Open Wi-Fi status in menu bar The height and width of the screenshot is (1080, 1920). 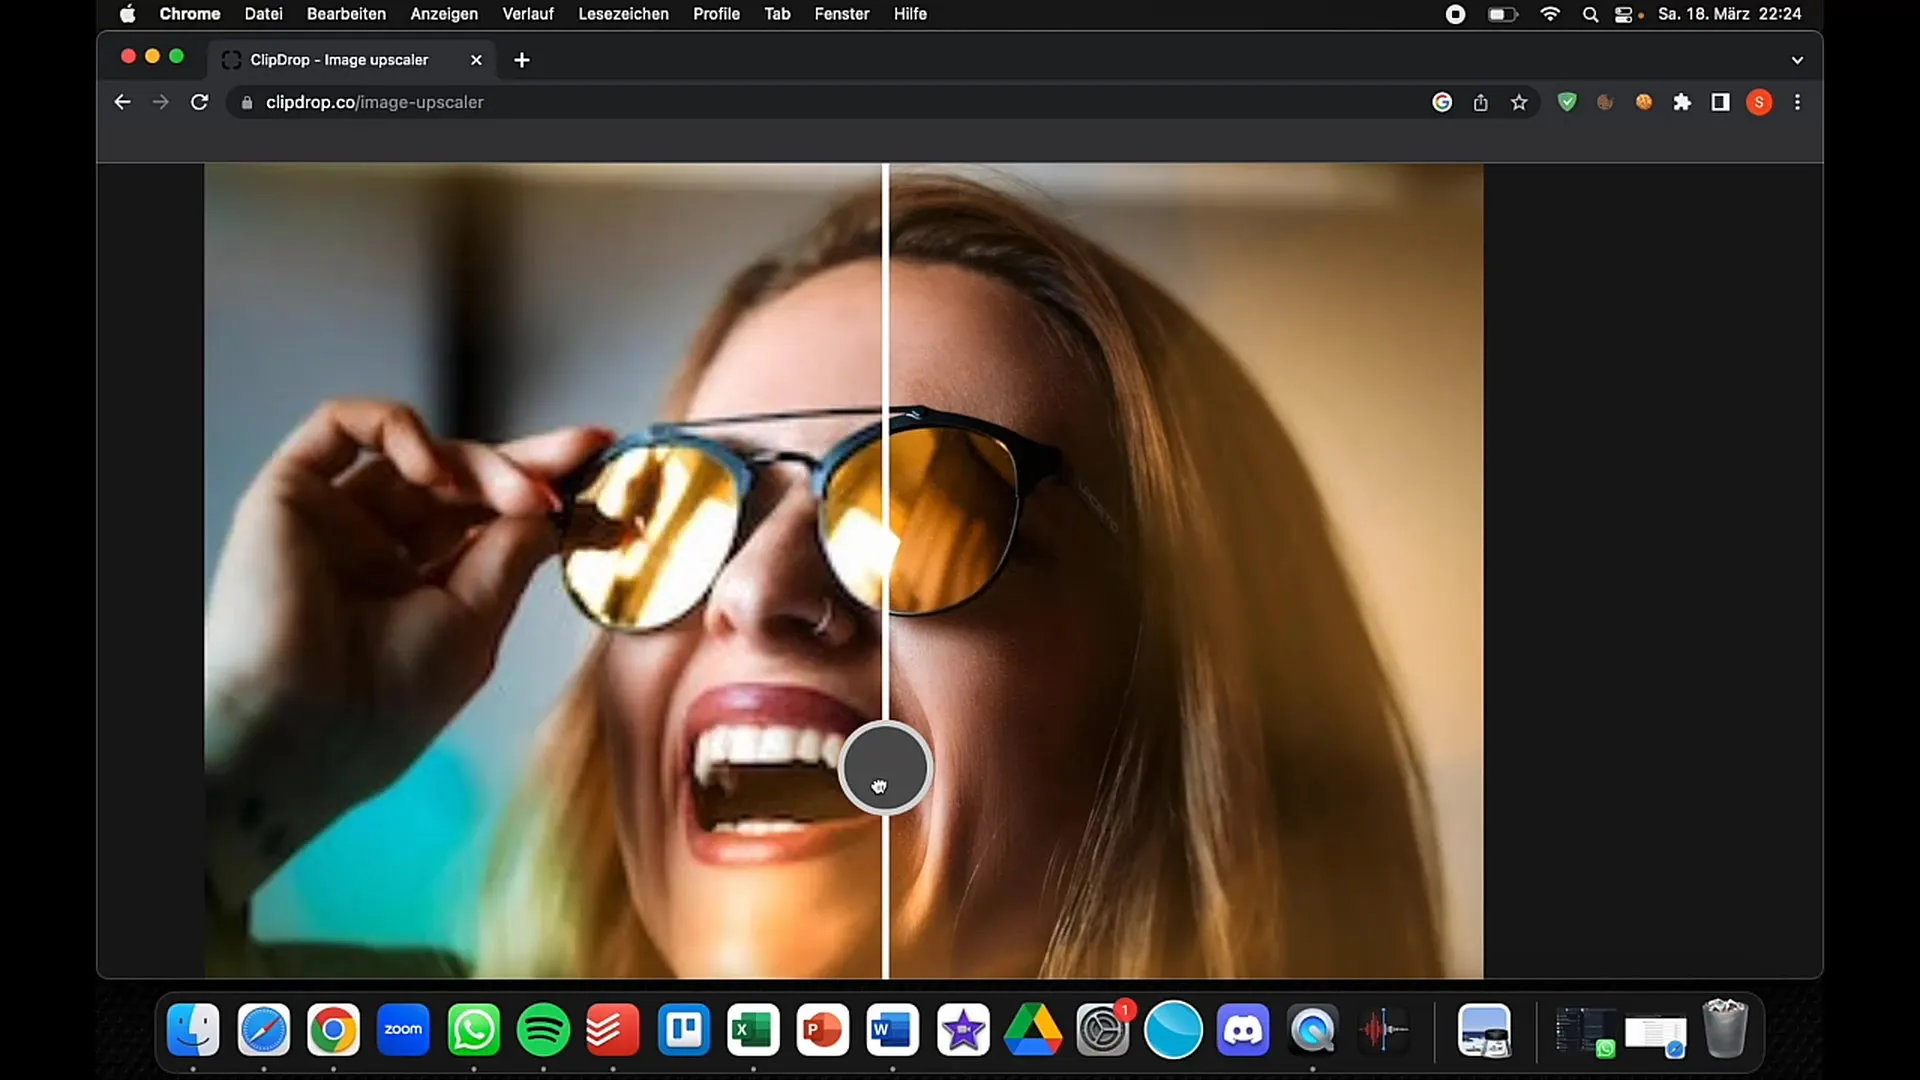(x=1550, y=14)
